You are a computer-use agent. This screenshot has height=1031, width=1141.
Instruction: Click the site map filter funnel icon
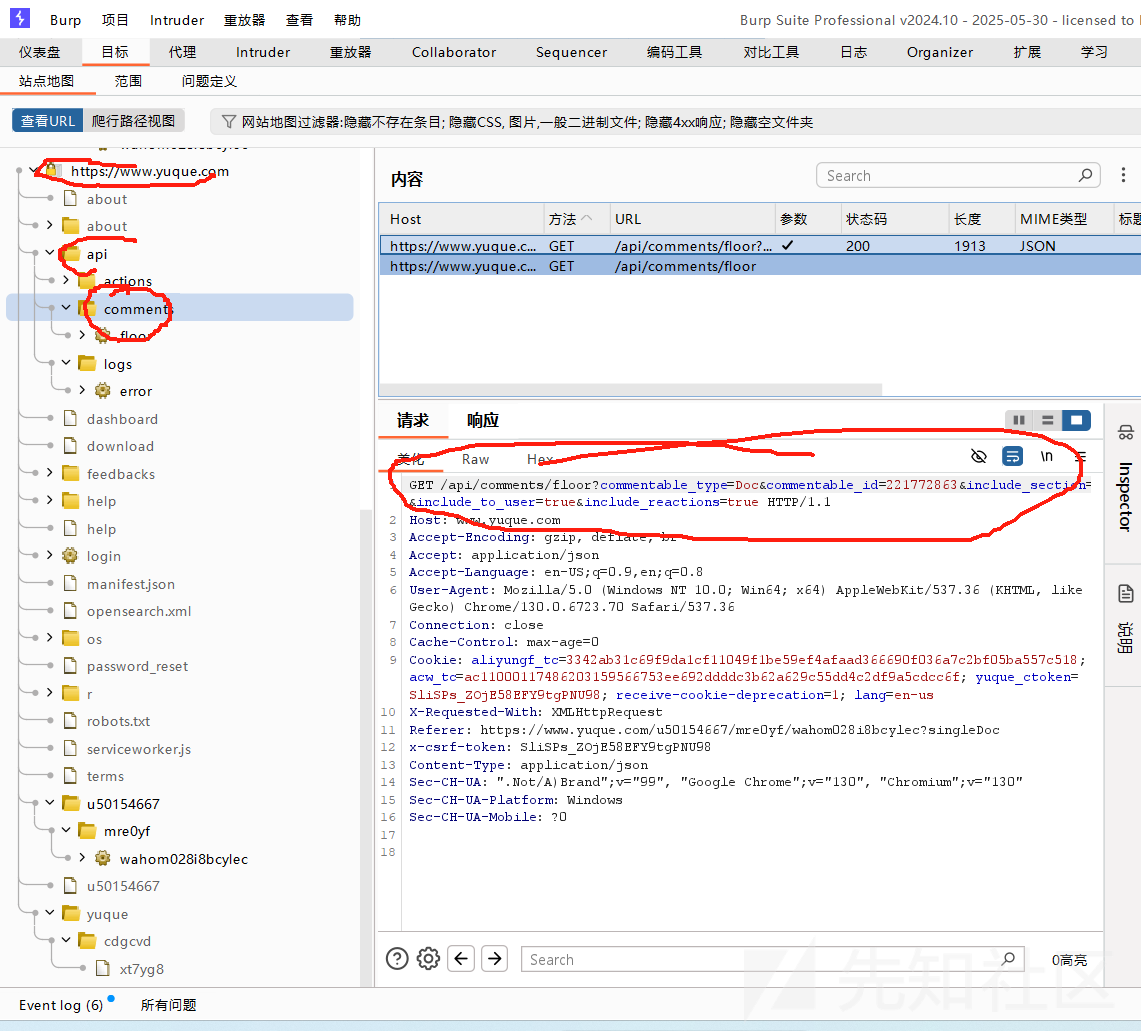click(x=228, y=122)
